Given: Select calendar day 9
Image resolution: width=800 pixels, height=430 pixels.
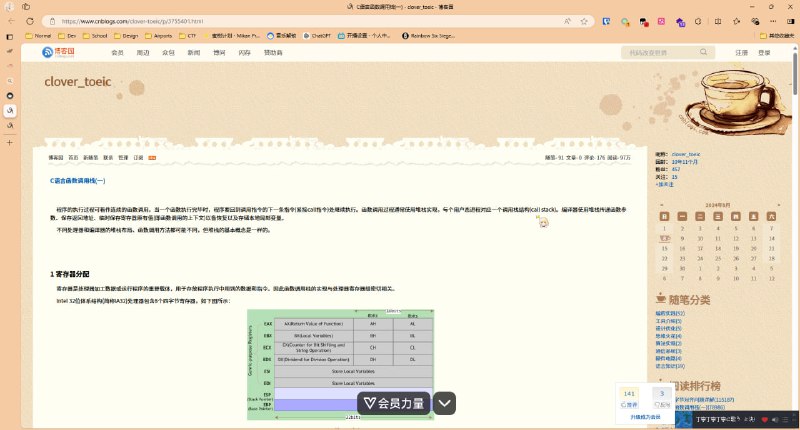Looking at the screenshot, I should tap(682, 238).
